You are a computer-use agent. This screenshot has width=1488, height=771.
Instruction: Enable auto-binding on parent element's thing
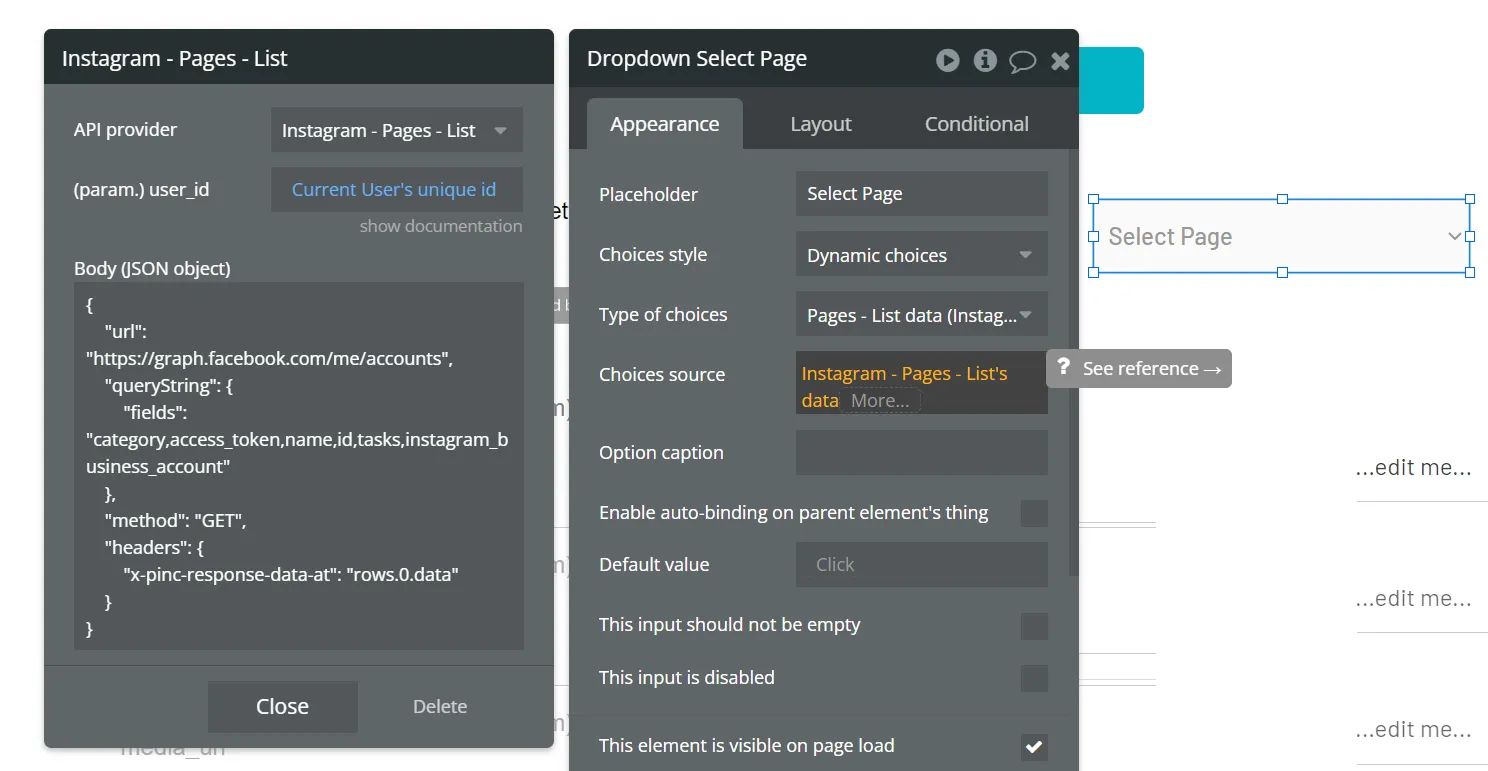click(x=1034, y=514)
